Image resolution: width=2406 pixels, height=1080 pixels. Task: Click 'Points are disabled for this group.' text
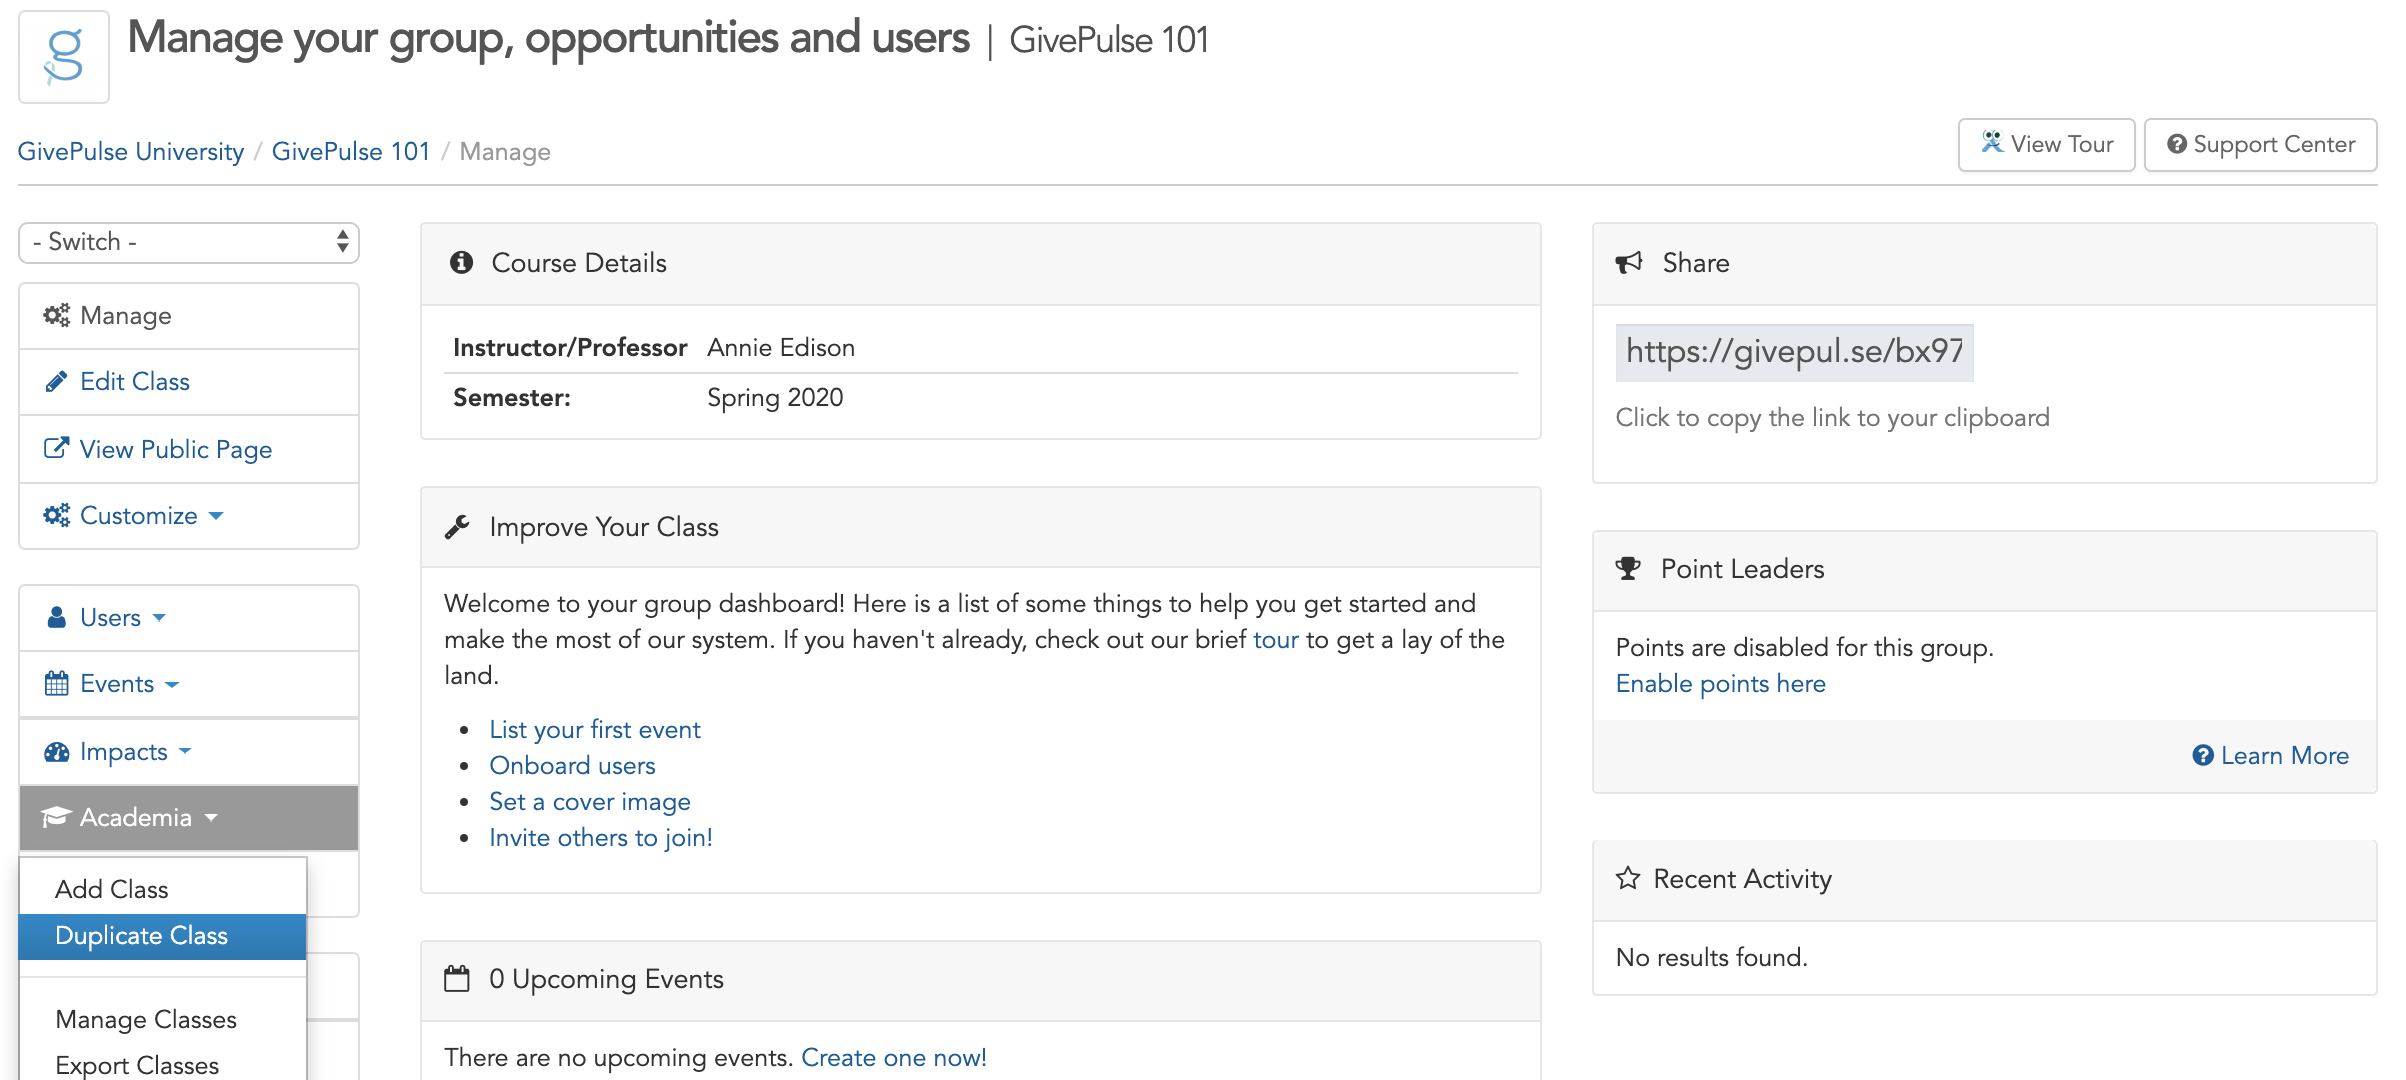(1804, 648)
